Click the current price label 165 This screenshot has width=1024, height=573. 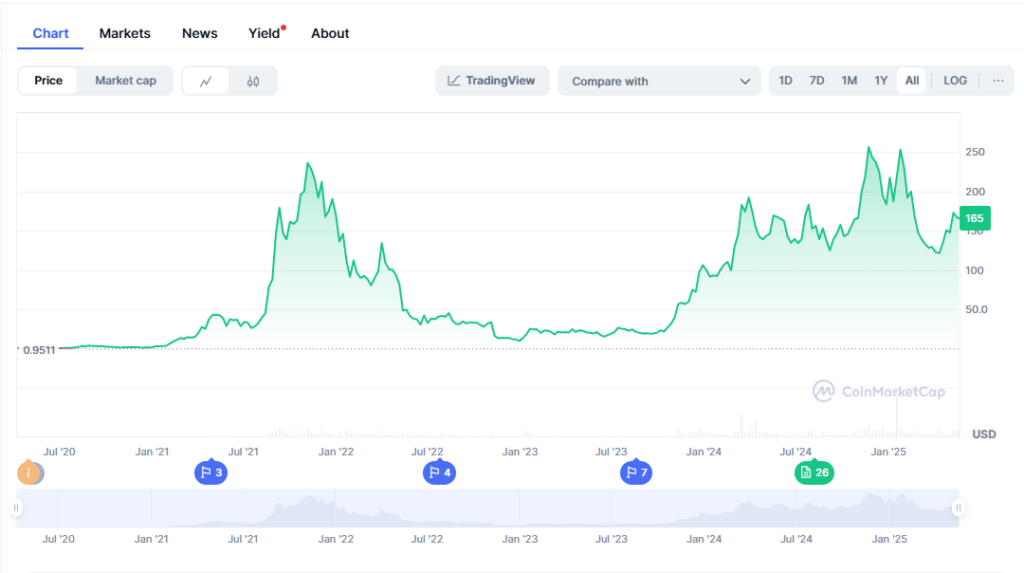(x=975, y=218)
